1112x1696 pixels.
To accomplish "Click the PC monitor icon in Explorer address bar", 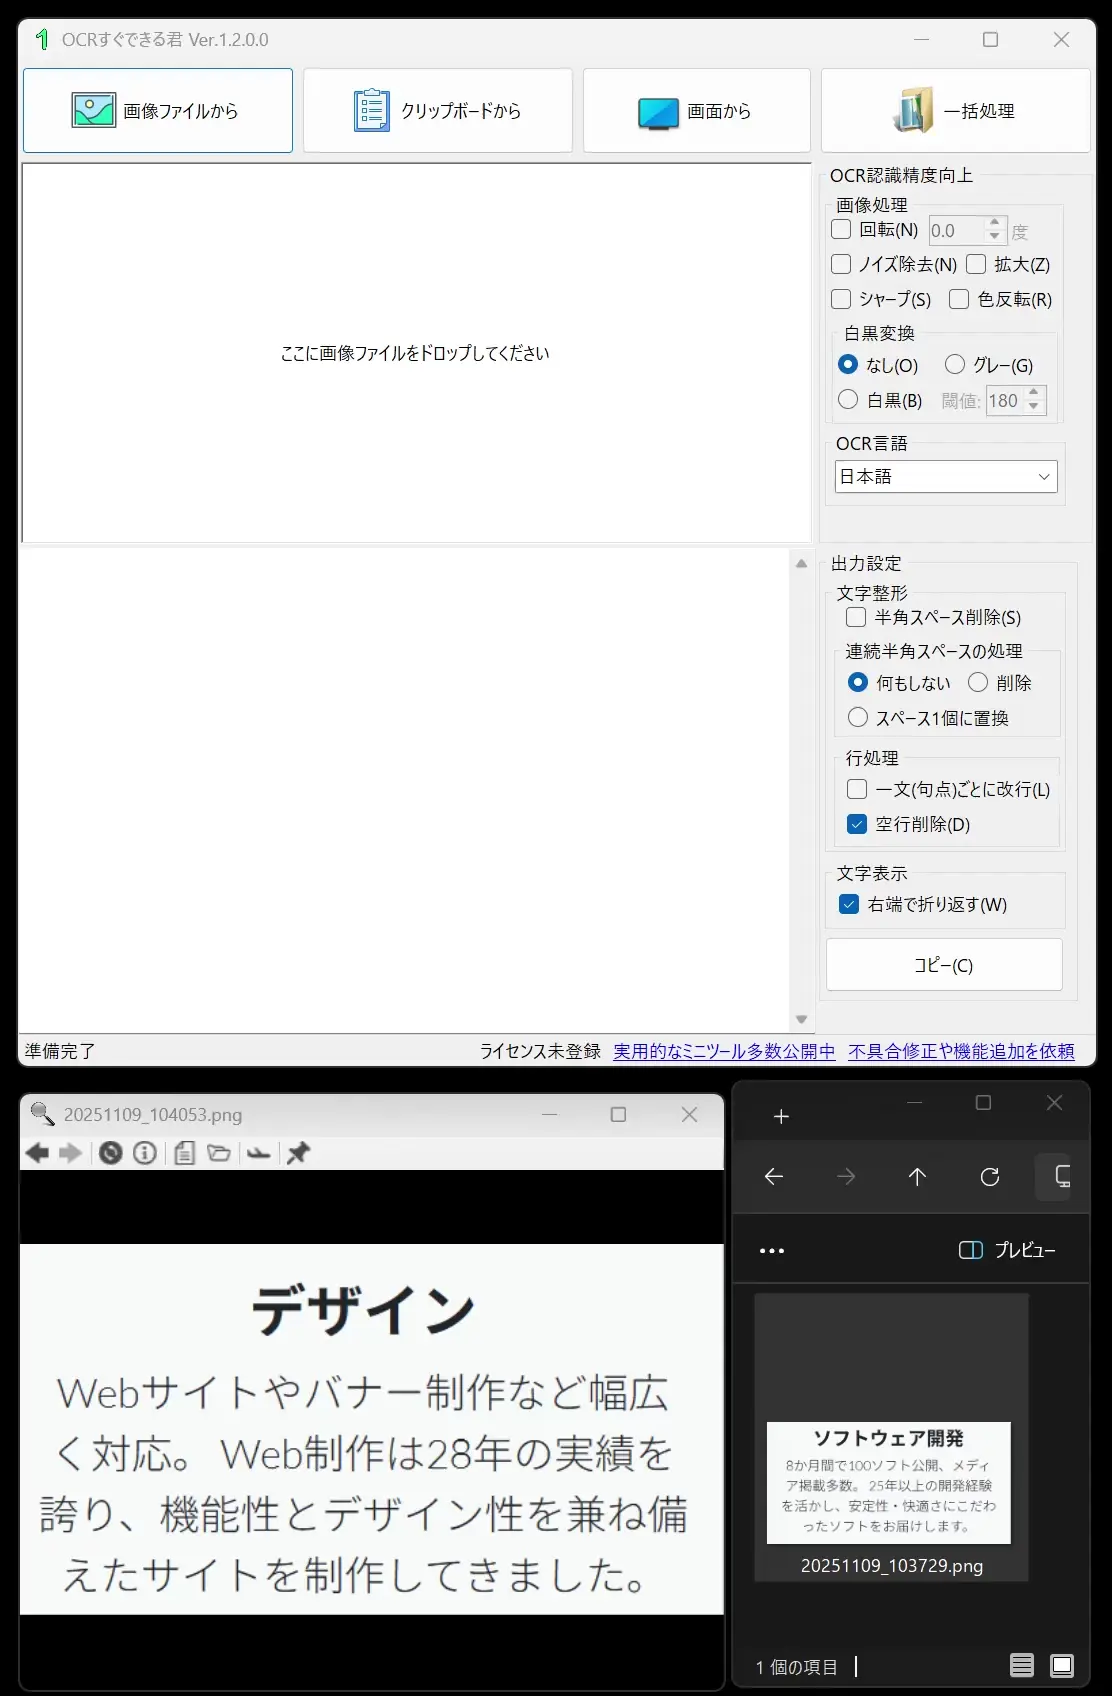I will [1062, 1177].
